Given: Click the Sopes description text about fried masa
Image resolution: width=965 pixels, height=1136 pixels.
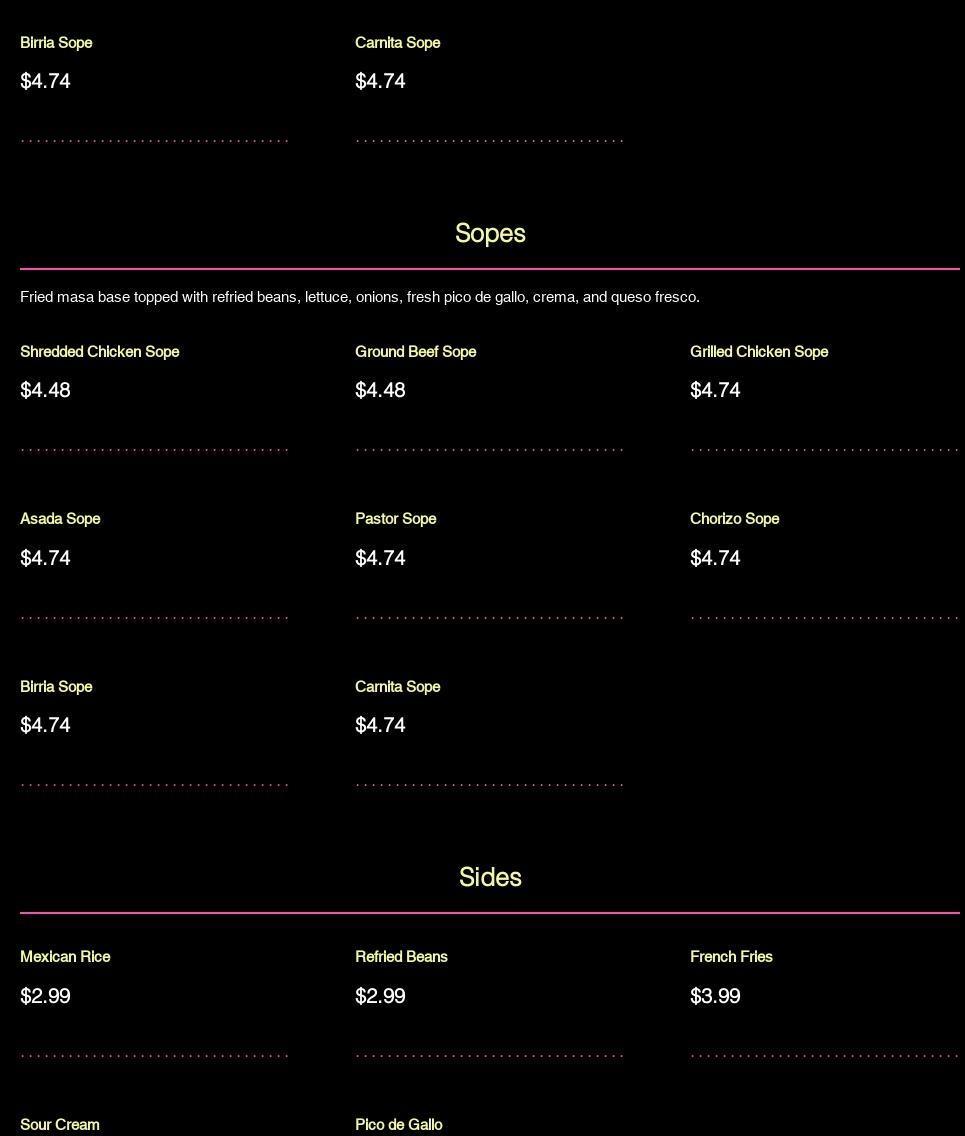Looking at the screenshot, I should pos(360,297).
